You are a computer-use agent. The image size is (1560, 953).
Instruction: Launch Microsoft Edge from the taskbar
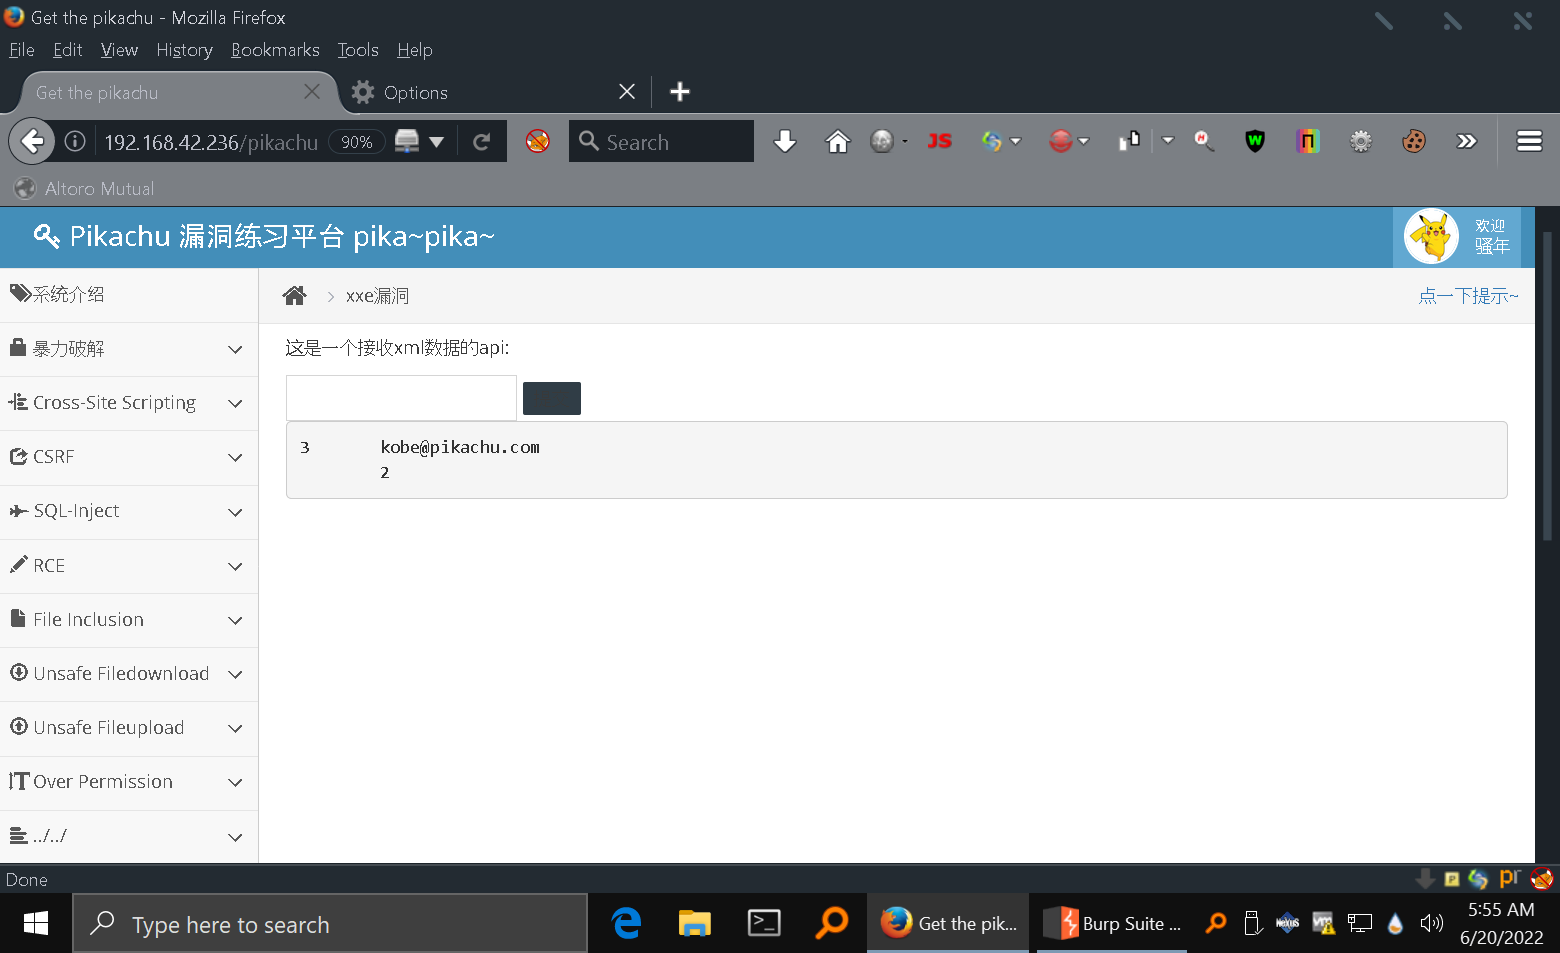[627, 923]
